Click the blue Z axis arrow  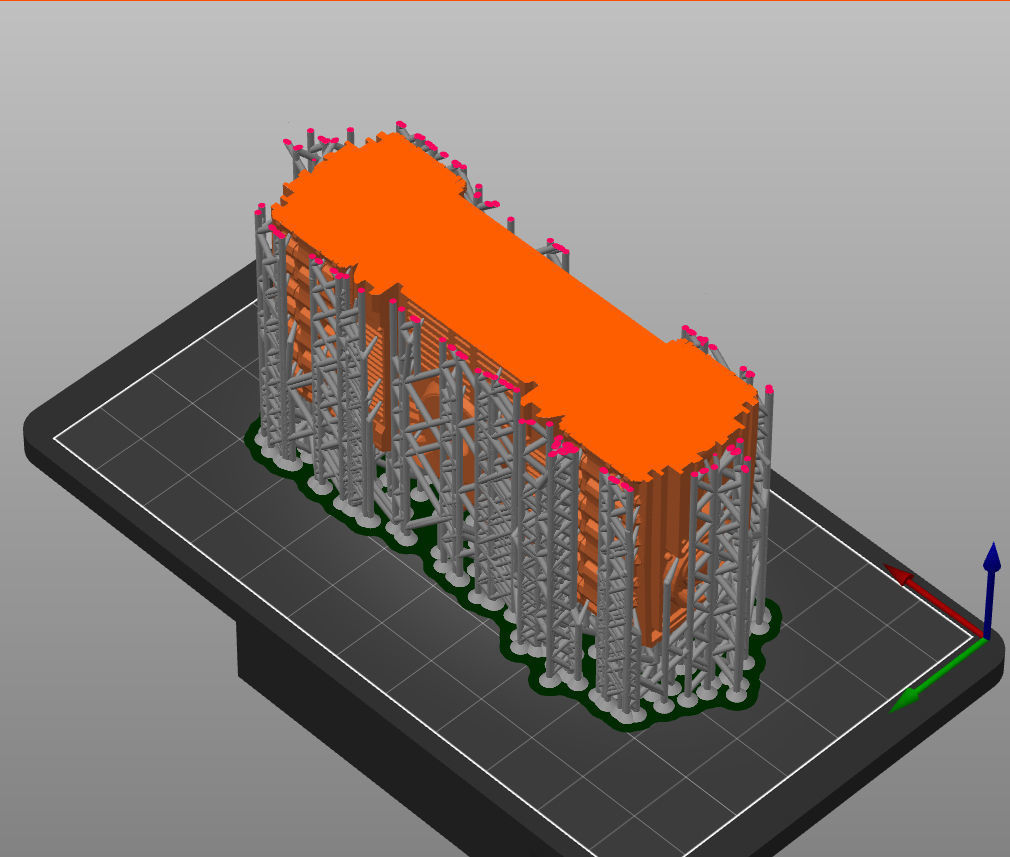991,590
